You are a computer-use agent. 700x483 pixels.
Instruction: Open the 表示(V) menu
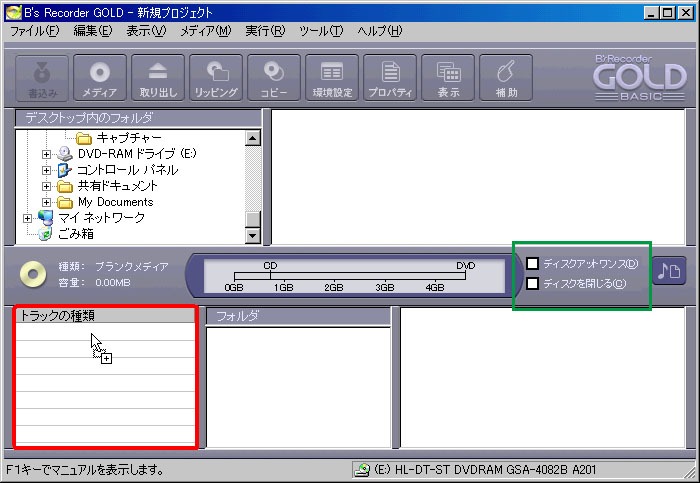(x=146, y=31)
